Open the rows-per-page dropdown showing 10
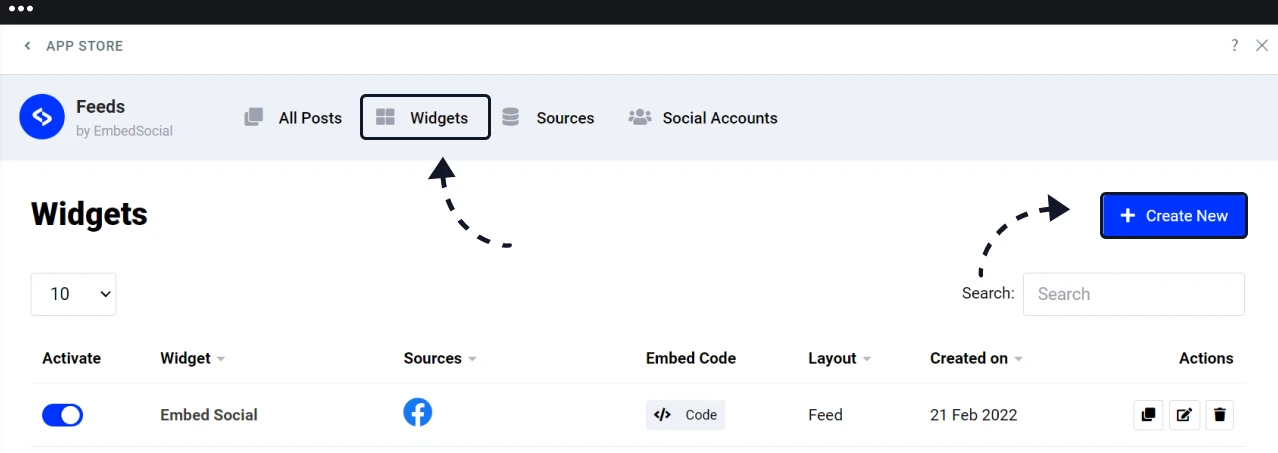The image size is (1278, 453). tap(73, 294)
